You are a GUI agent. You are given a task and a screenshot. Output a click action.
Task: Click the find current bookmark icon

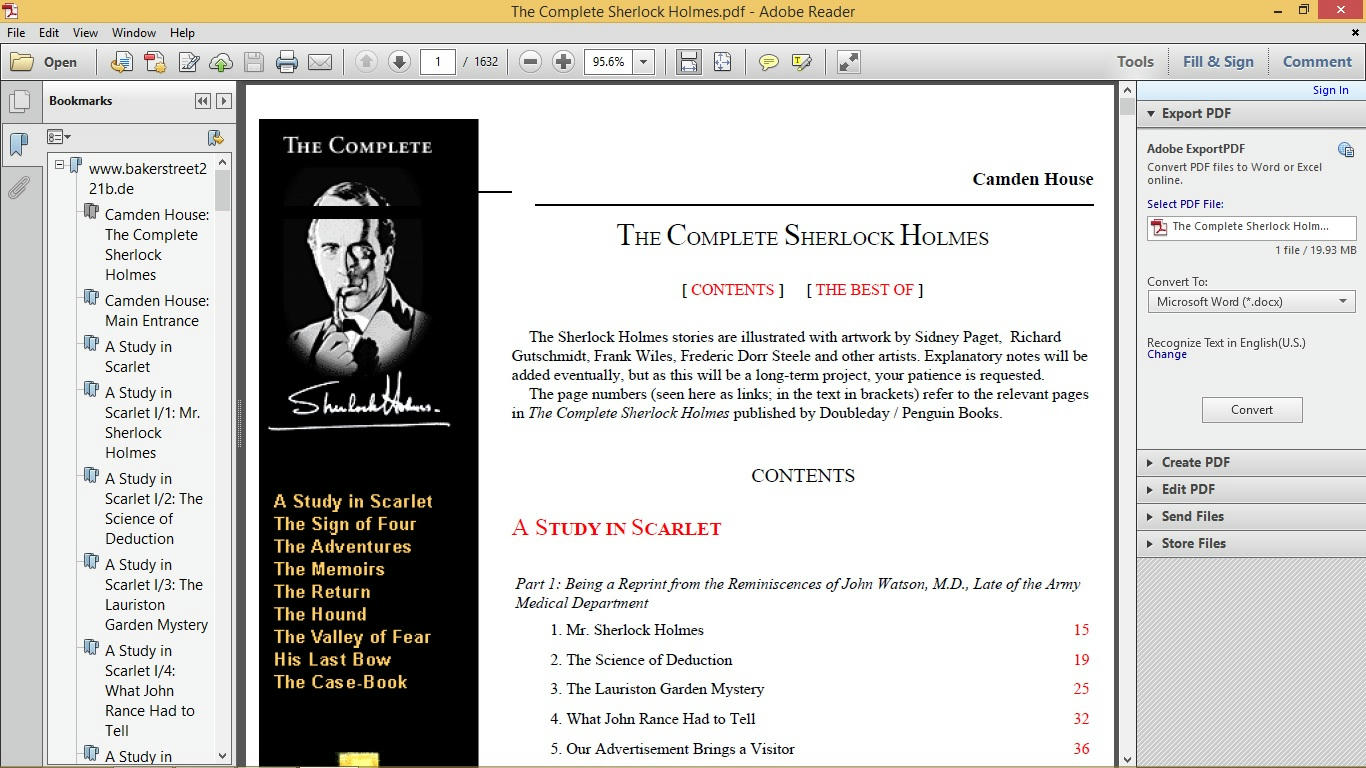pyautogui.click(x=215, y=137)
